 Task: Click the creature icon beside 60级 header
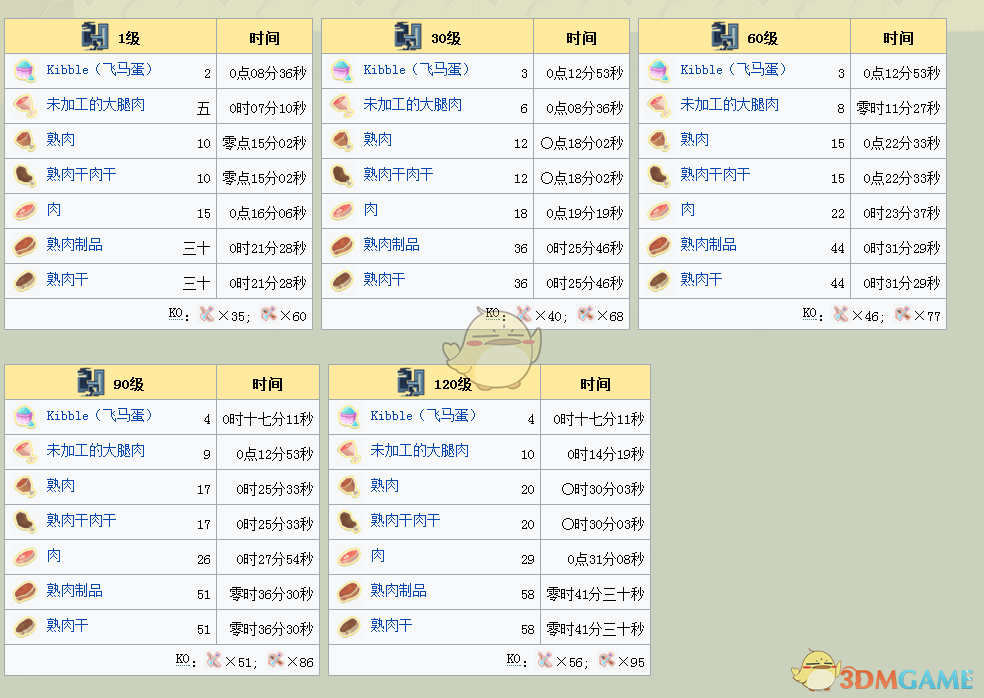tap(725, 36)
